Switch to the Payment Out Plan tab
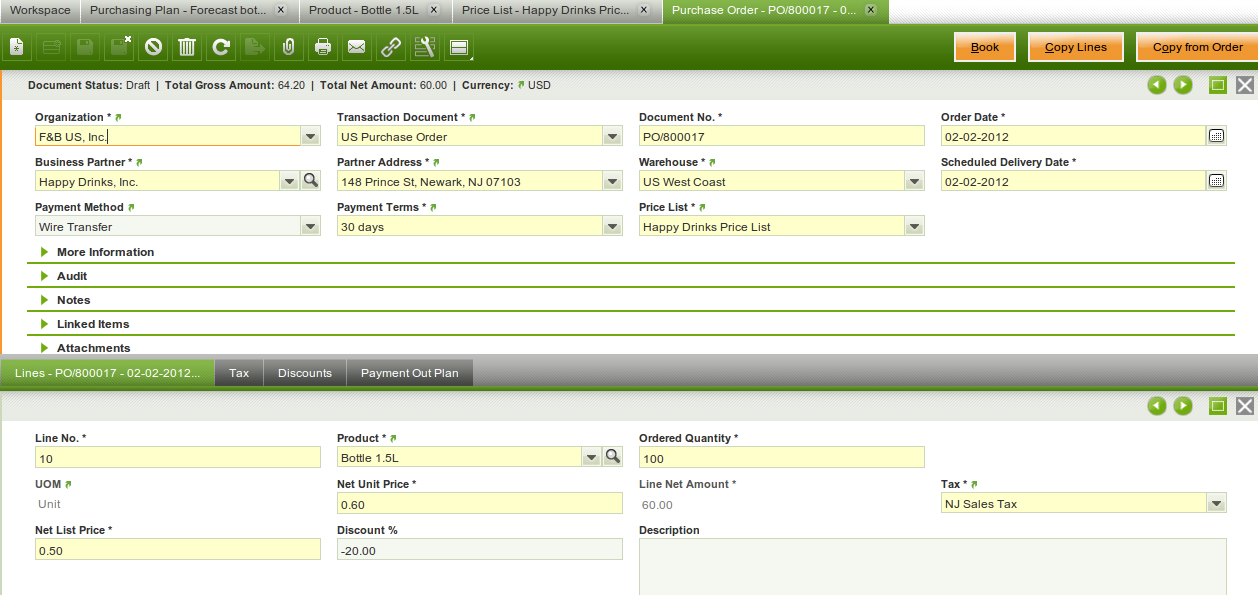 (410, 373)
